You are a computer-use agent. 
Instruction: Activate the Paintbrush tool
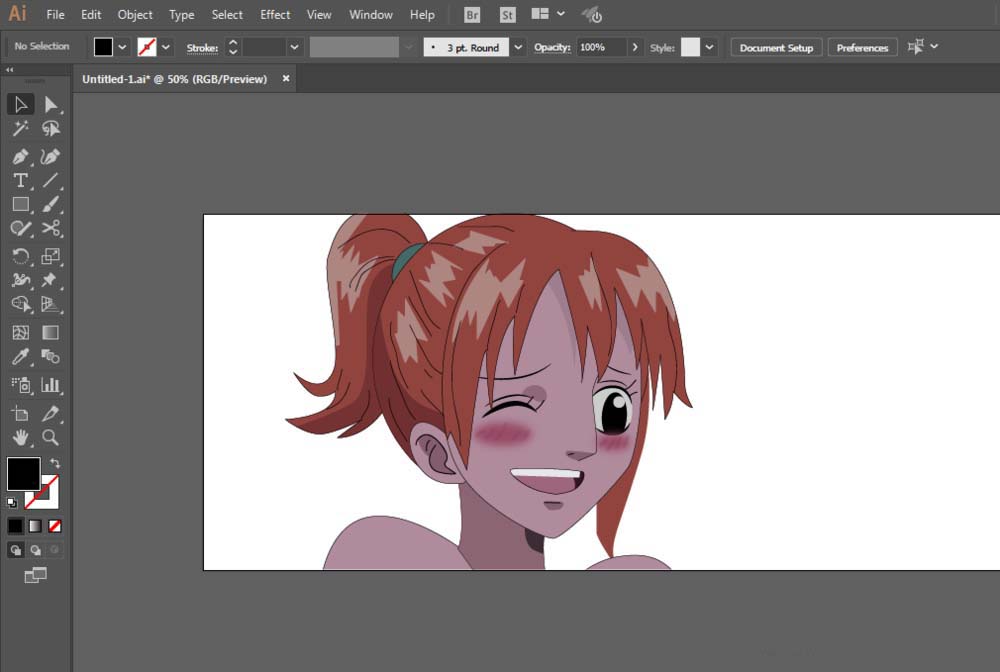click(x=50, y=204)
